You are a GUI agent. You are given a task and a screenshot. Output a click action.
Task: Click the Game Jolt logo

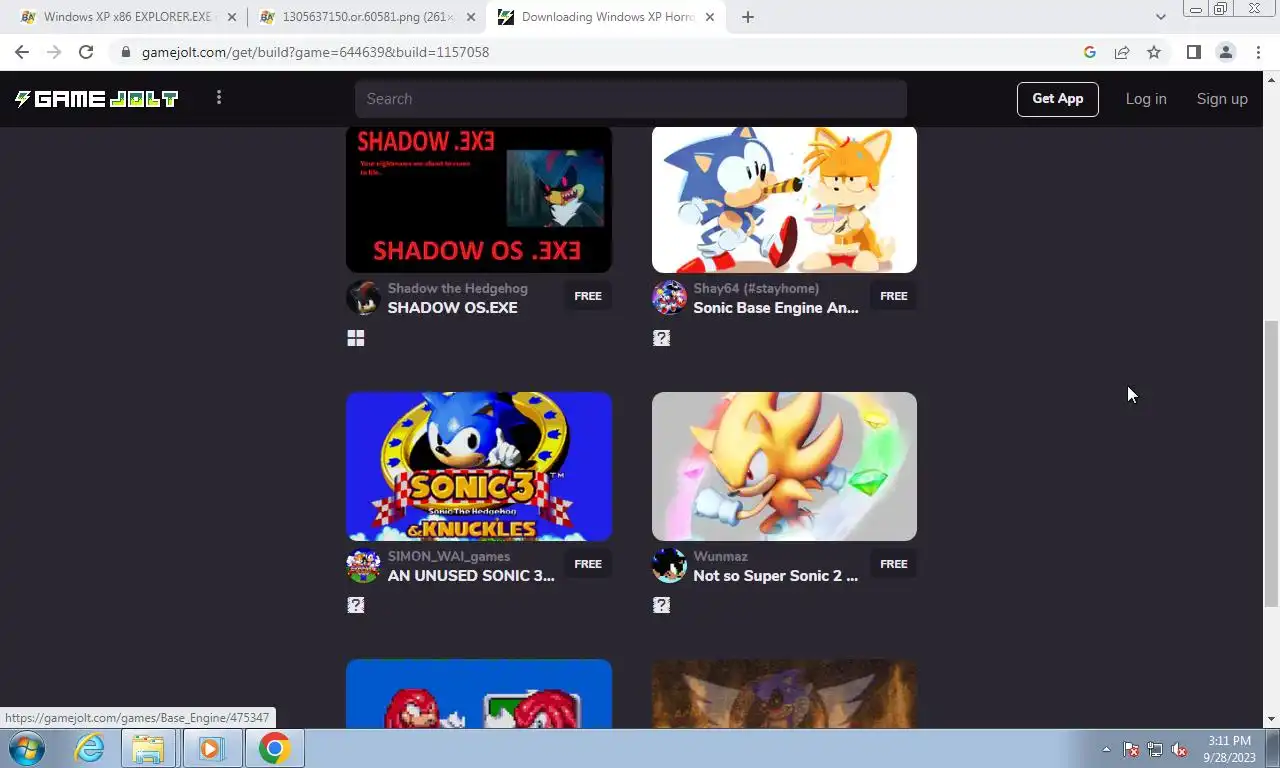coord(97,98)
